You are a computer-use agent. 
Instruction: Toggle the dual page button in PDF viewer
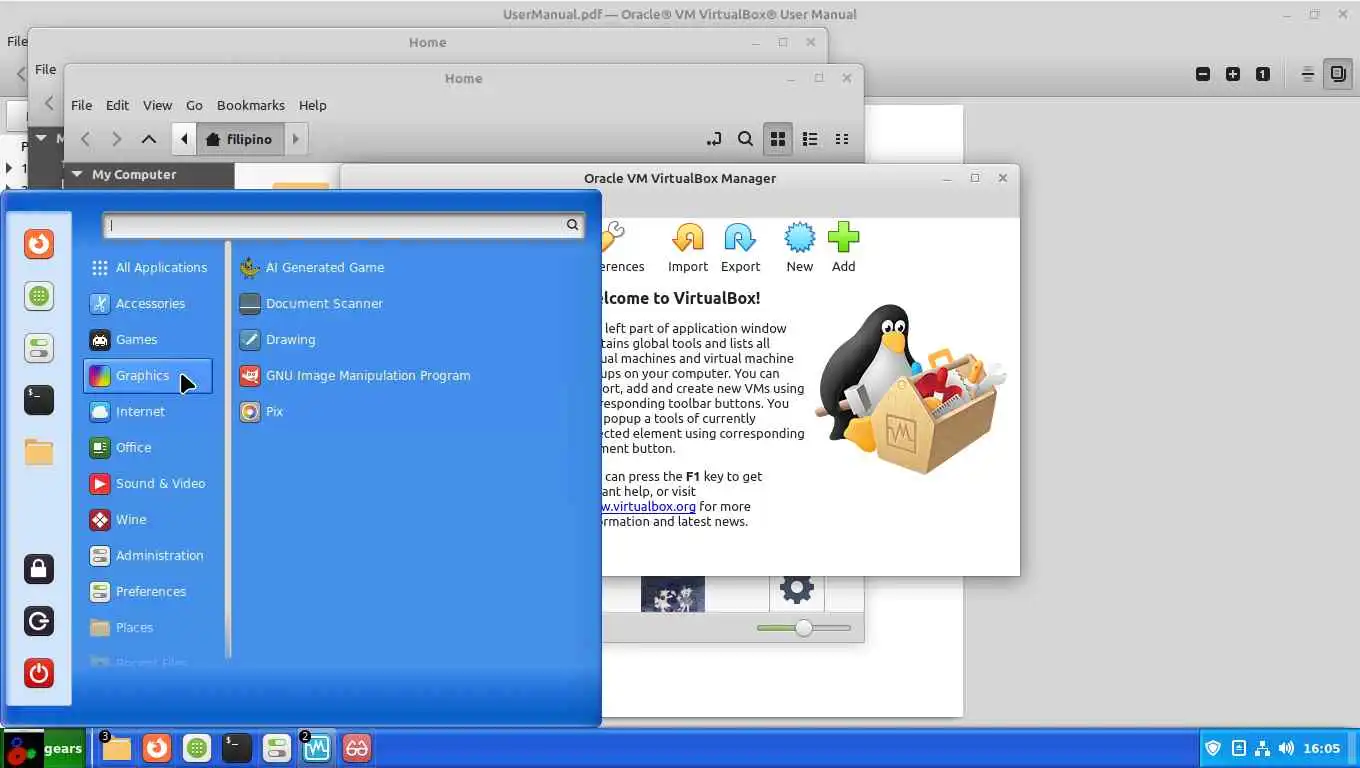(1338, 74)
